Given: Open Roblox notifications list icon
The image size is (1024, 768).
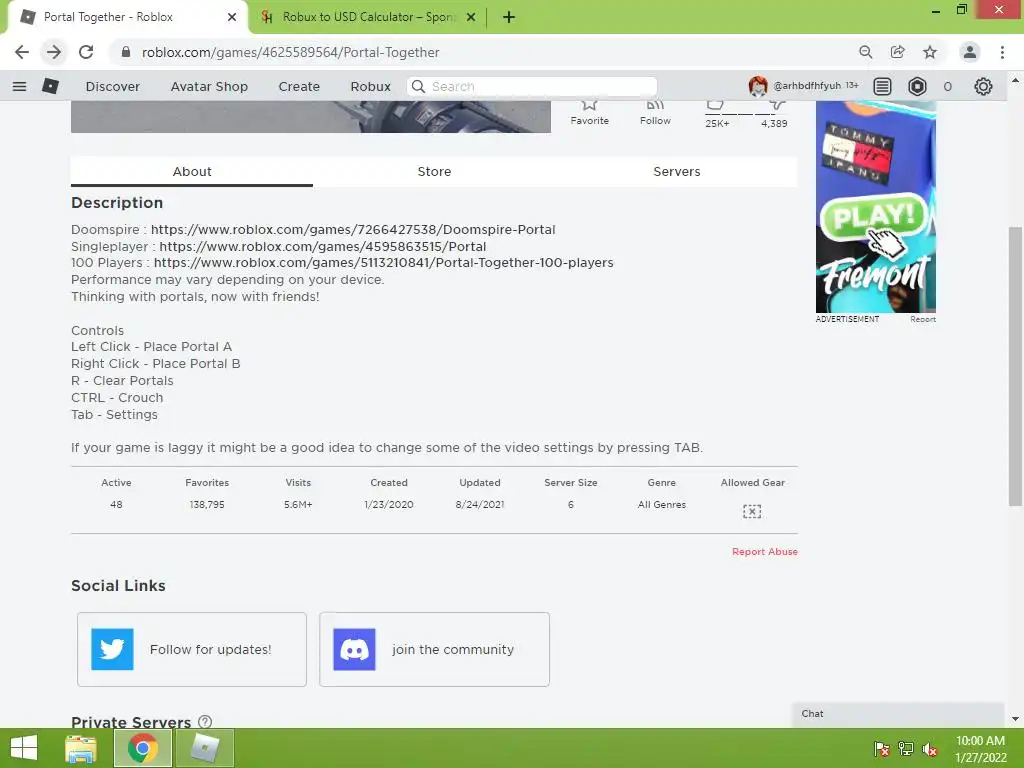Looking at the screenshot, I should pos(882,86).
